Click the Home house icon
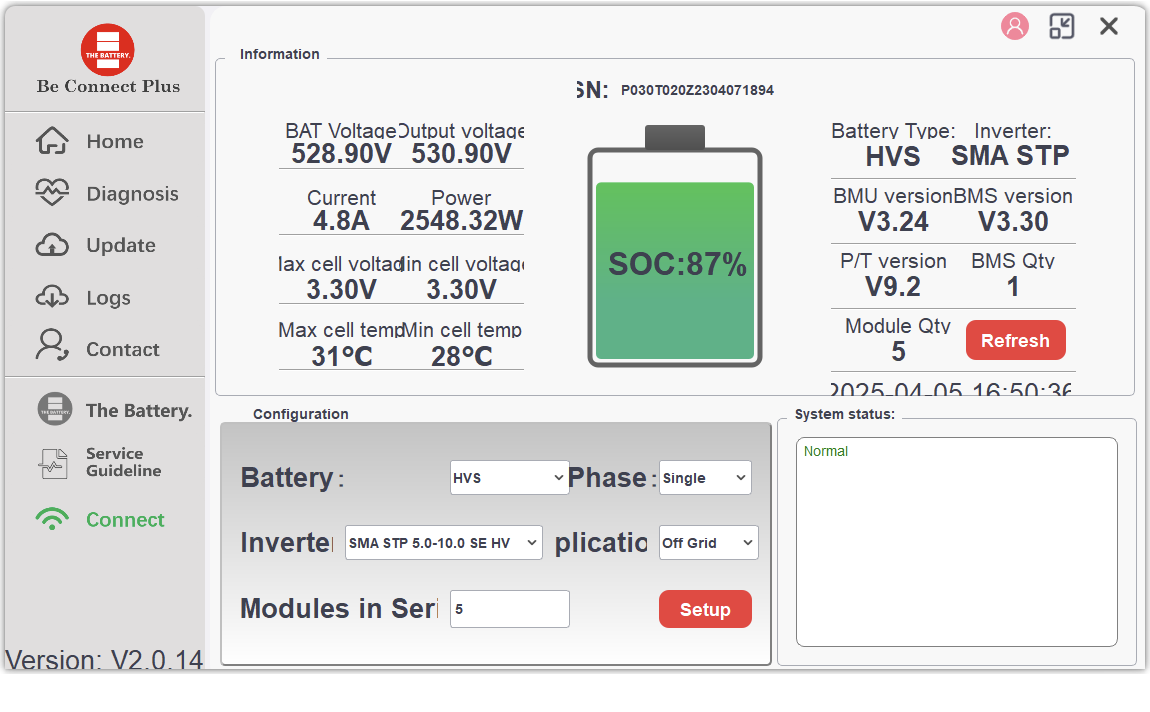Screen dimensions: 1150x712 click(52, 141)
